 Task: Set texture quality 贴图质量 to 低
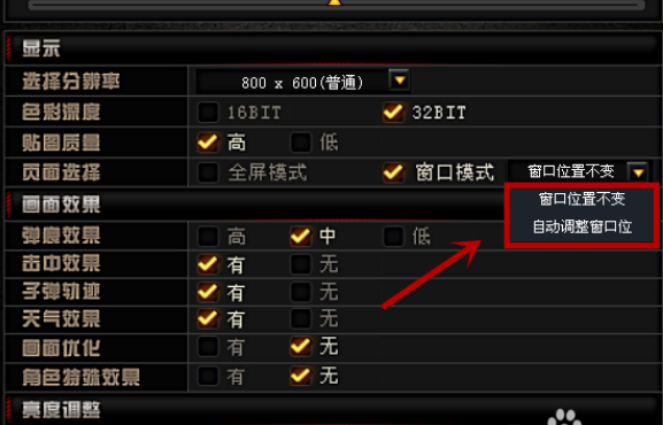pos(301,142)
